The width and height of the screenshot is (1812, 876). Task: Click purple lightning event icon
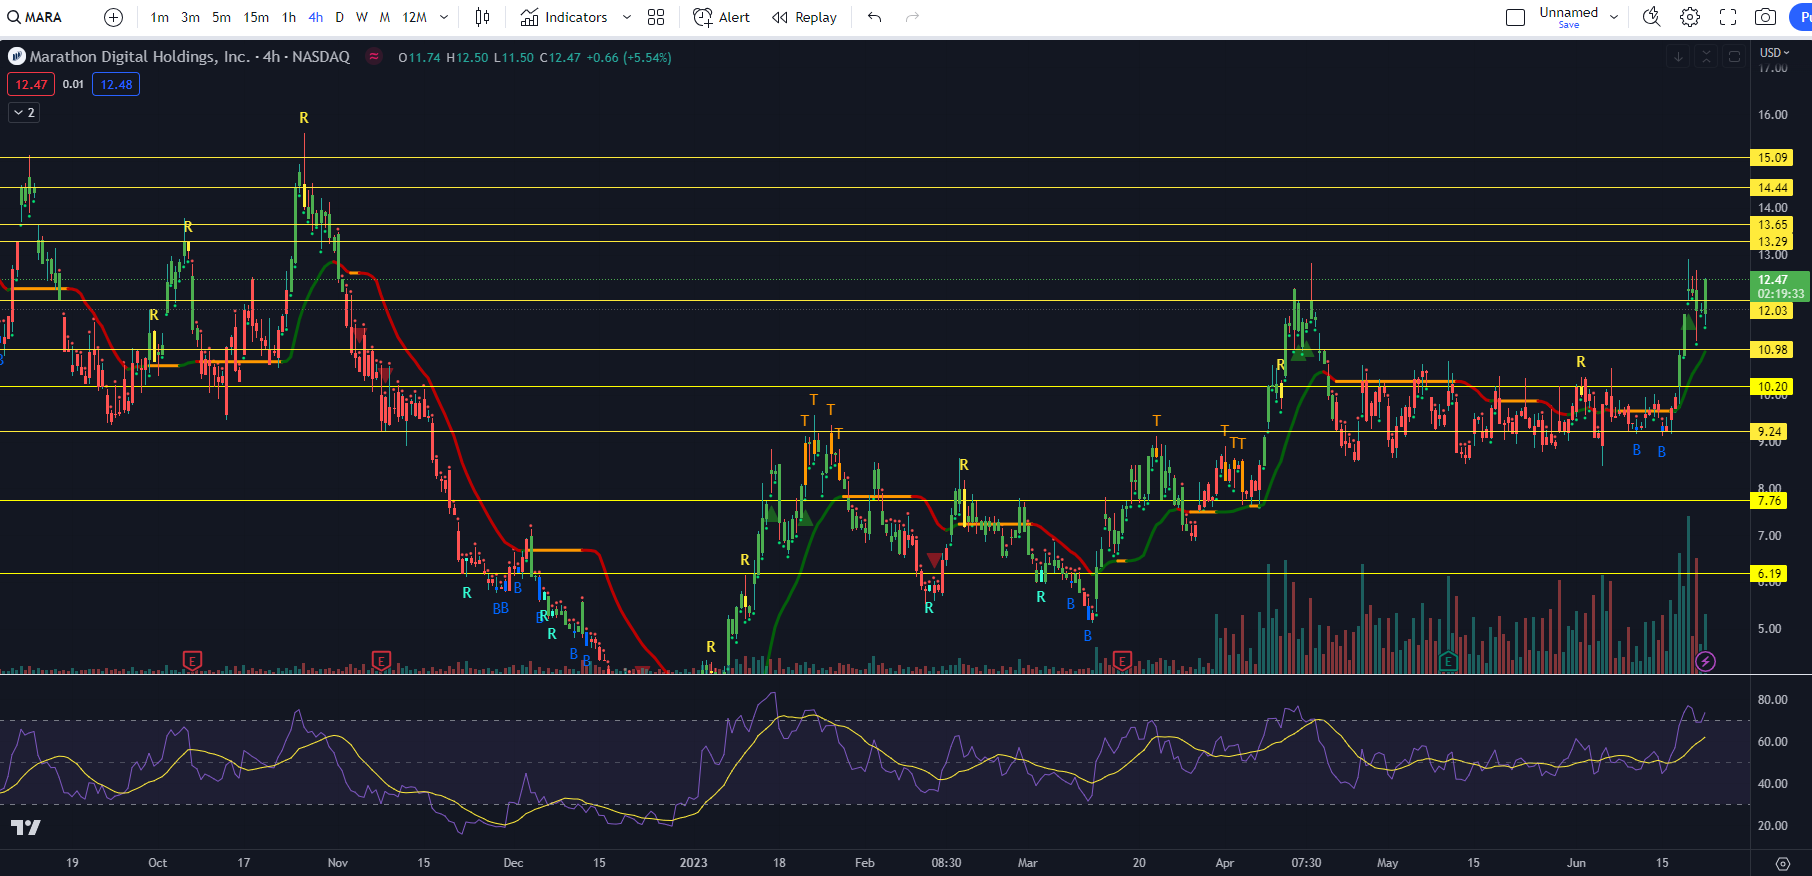pos(1706,661)
